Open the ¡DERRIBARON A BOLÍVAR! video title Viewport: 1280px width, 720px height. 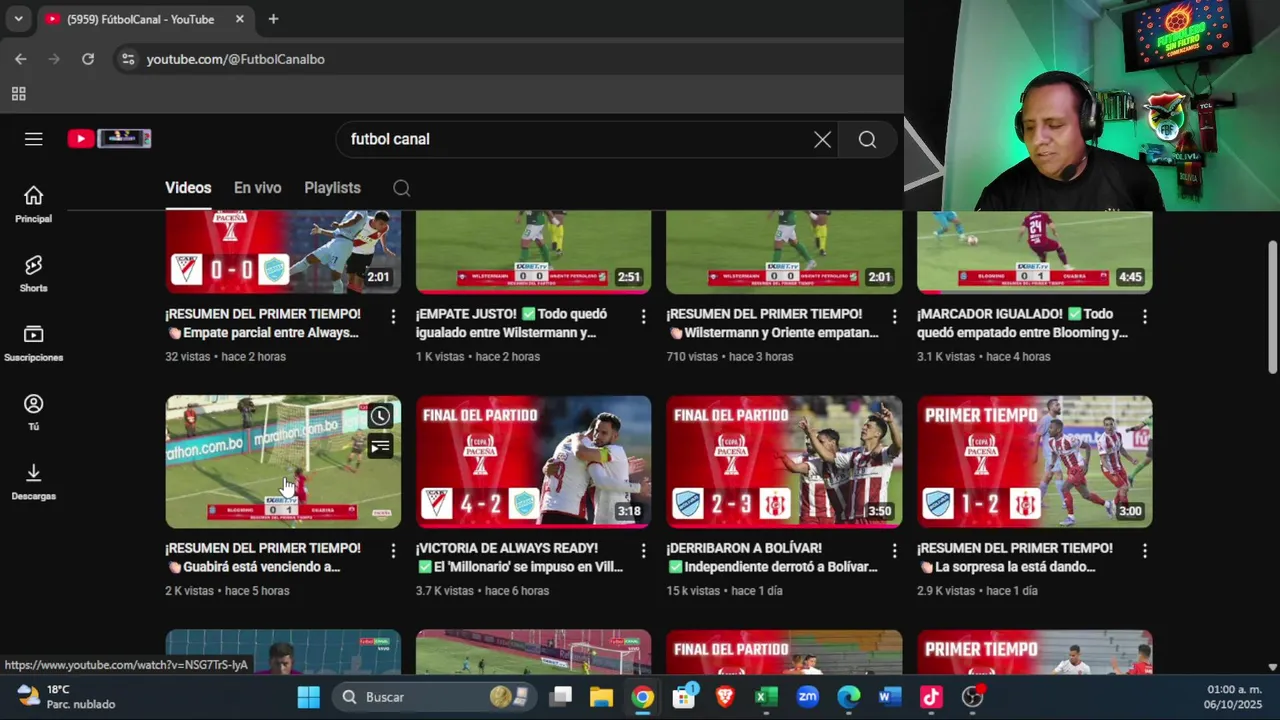pos(772,557)
